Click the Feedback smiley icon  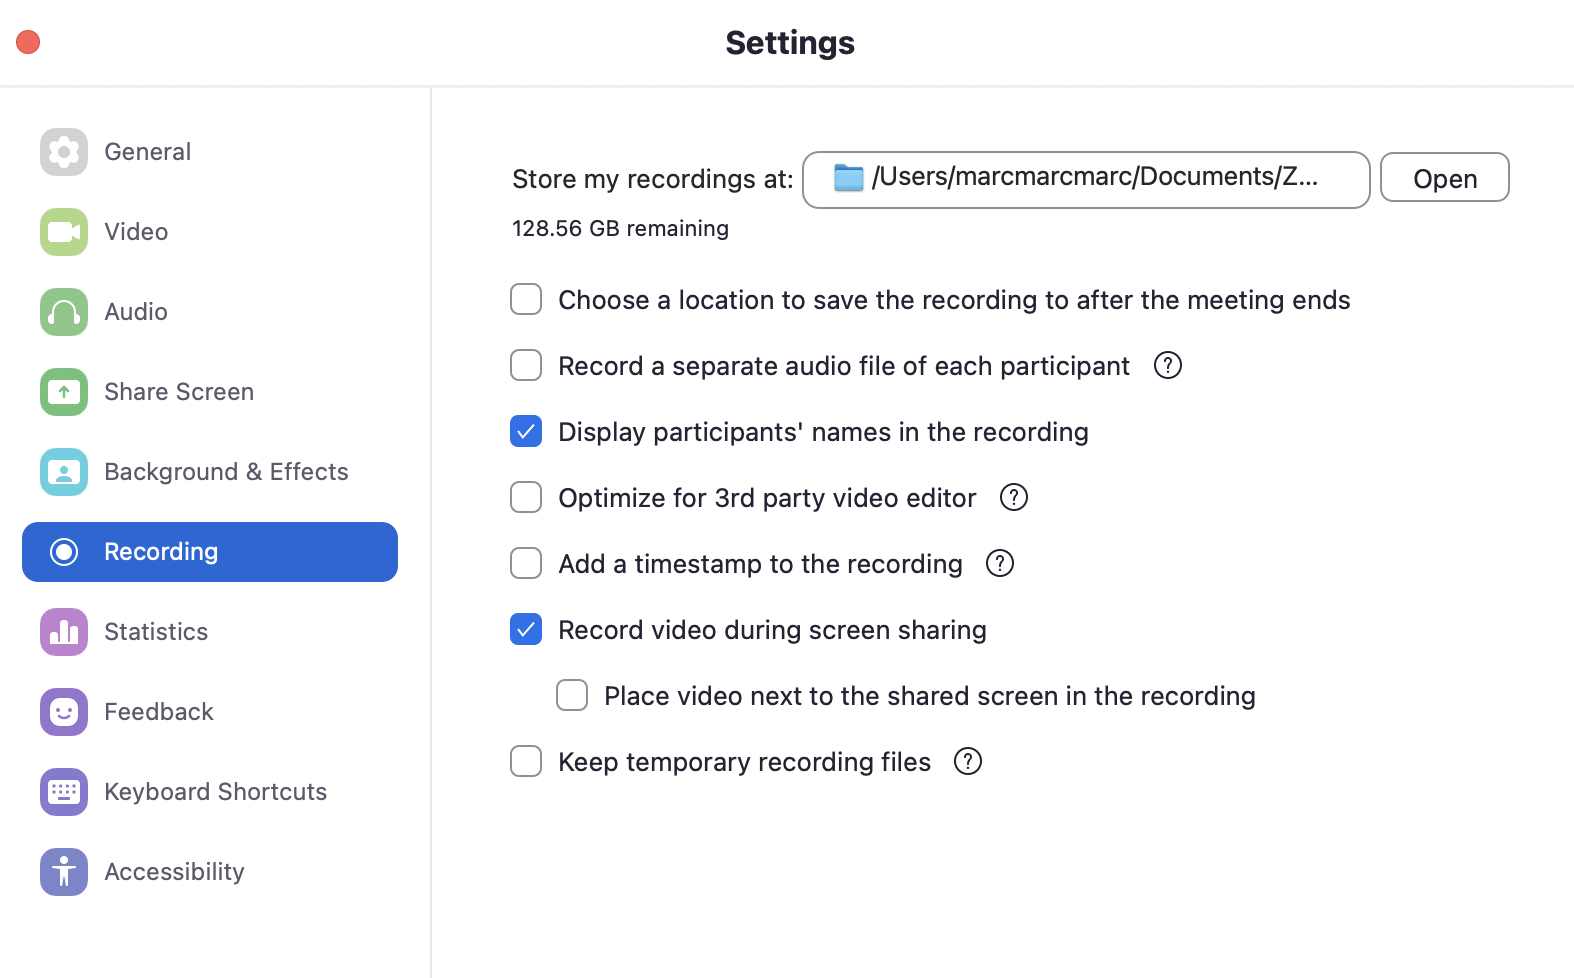point(64,712)
